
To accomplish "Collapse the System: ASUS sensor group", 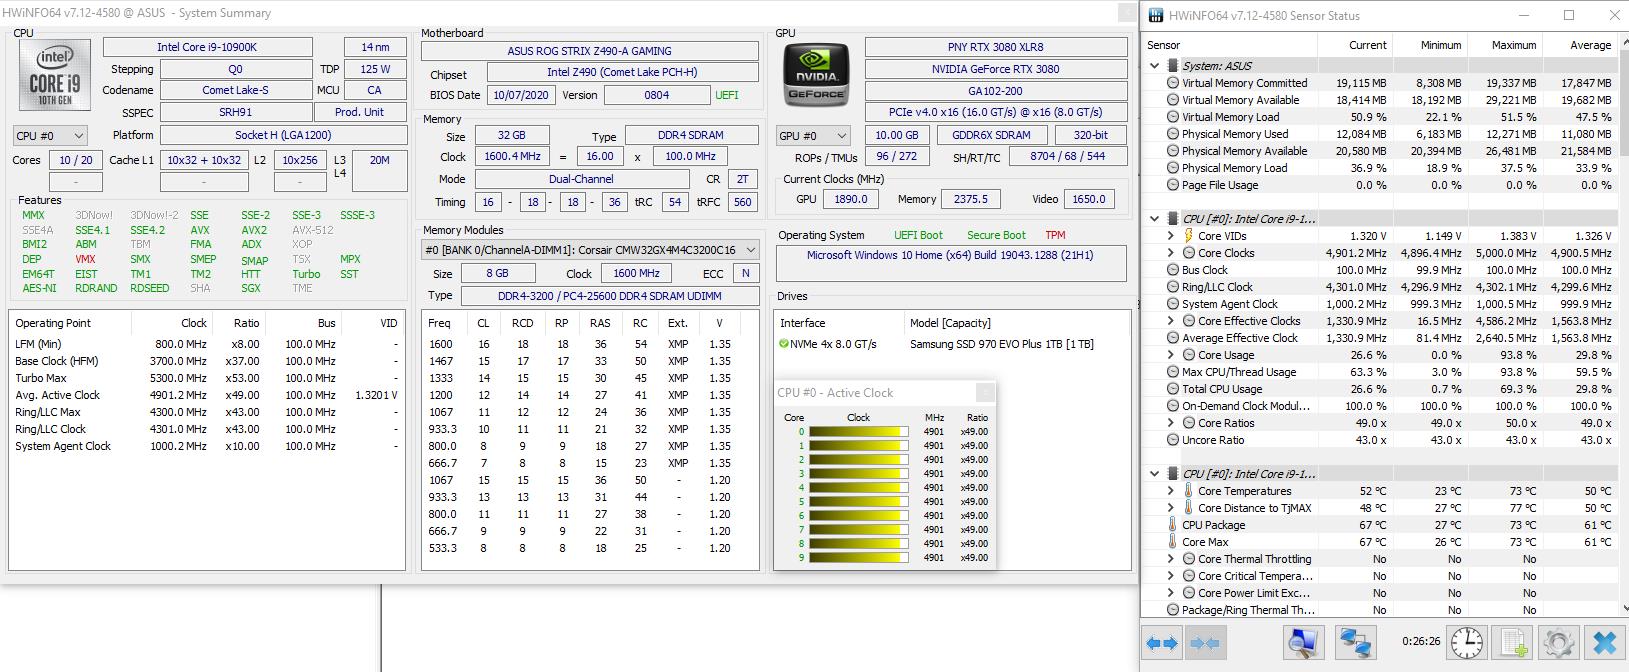I will [1155, 66].
